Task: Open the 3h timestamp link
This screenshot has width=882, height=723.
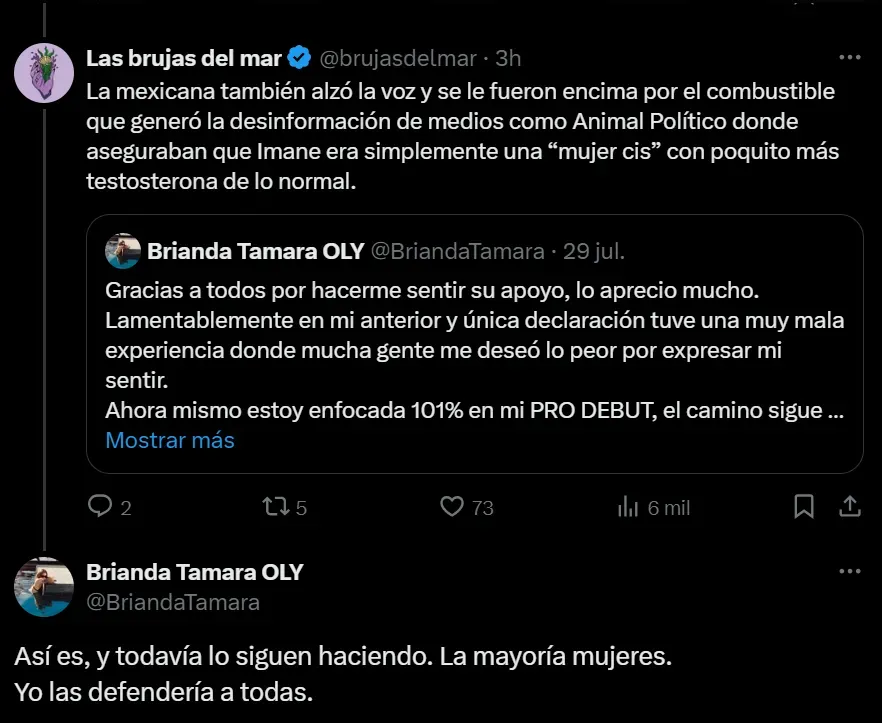Action: (x=508, y=58)
